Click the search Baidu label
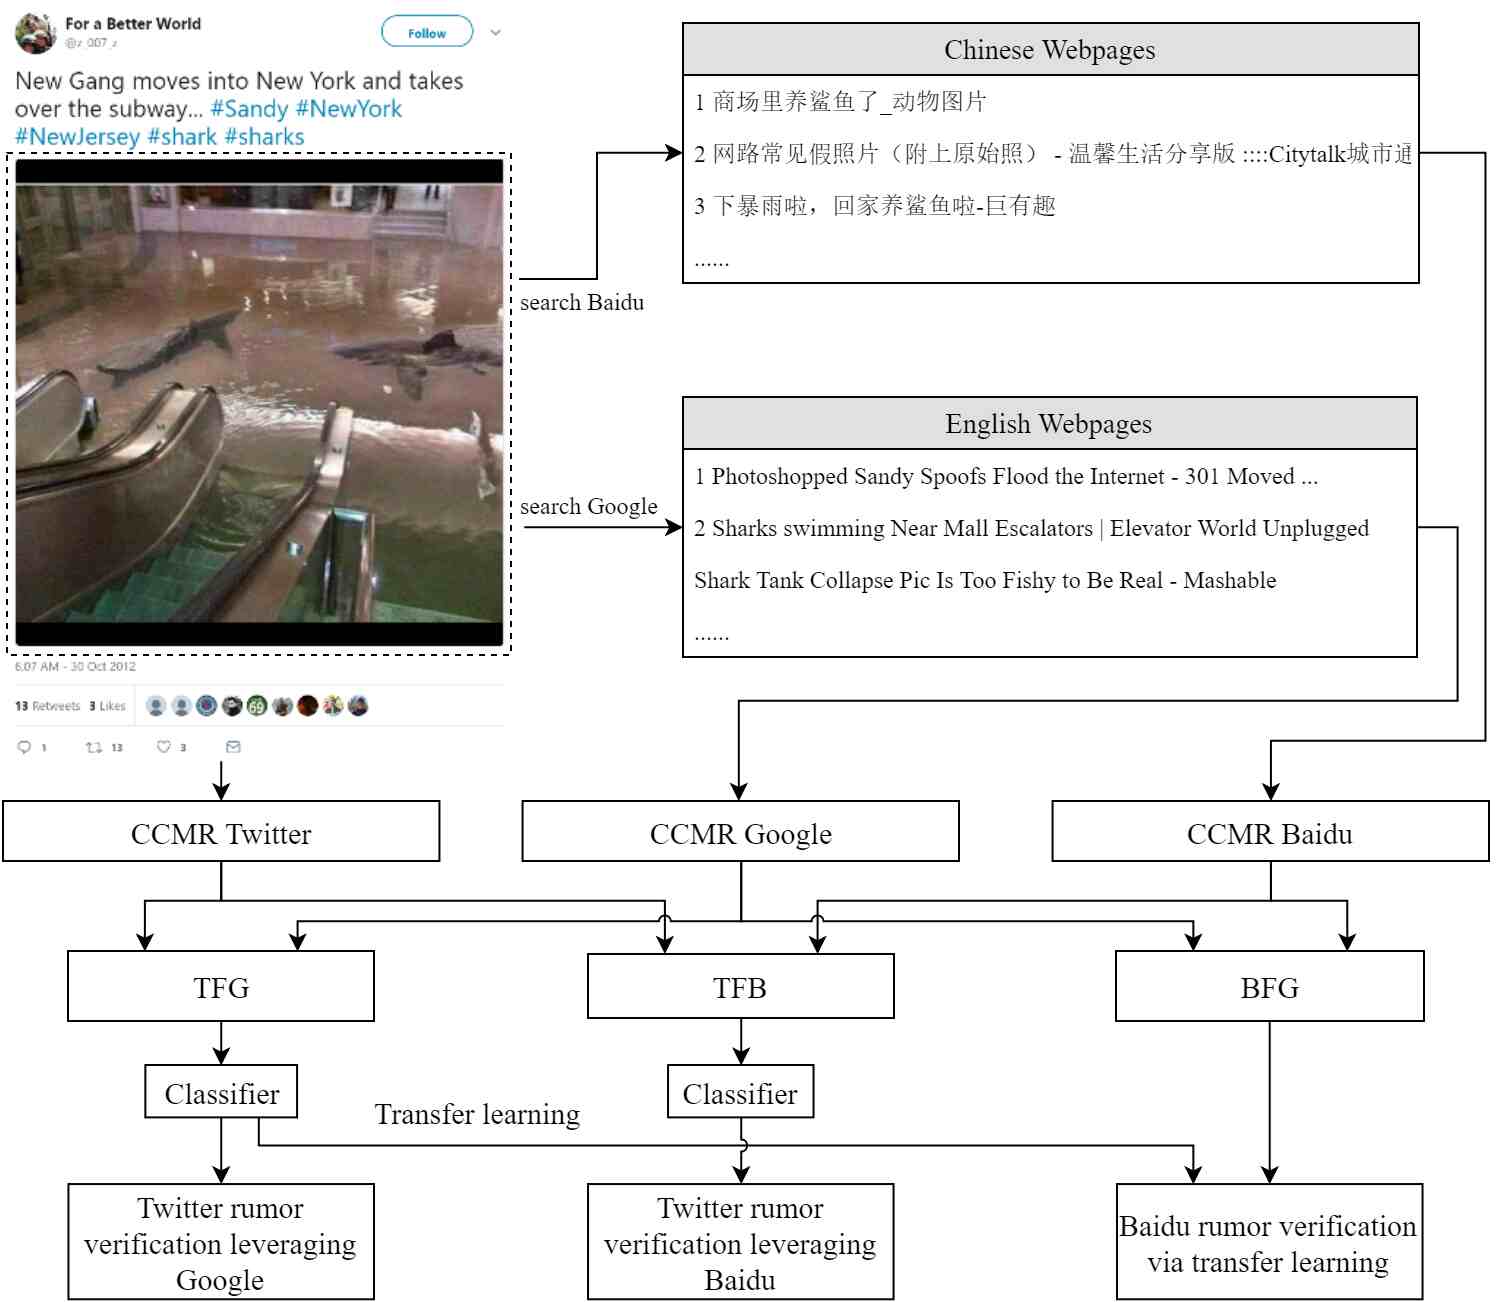The height and width of the screenshot is (1302, 1502). point(582,302)
